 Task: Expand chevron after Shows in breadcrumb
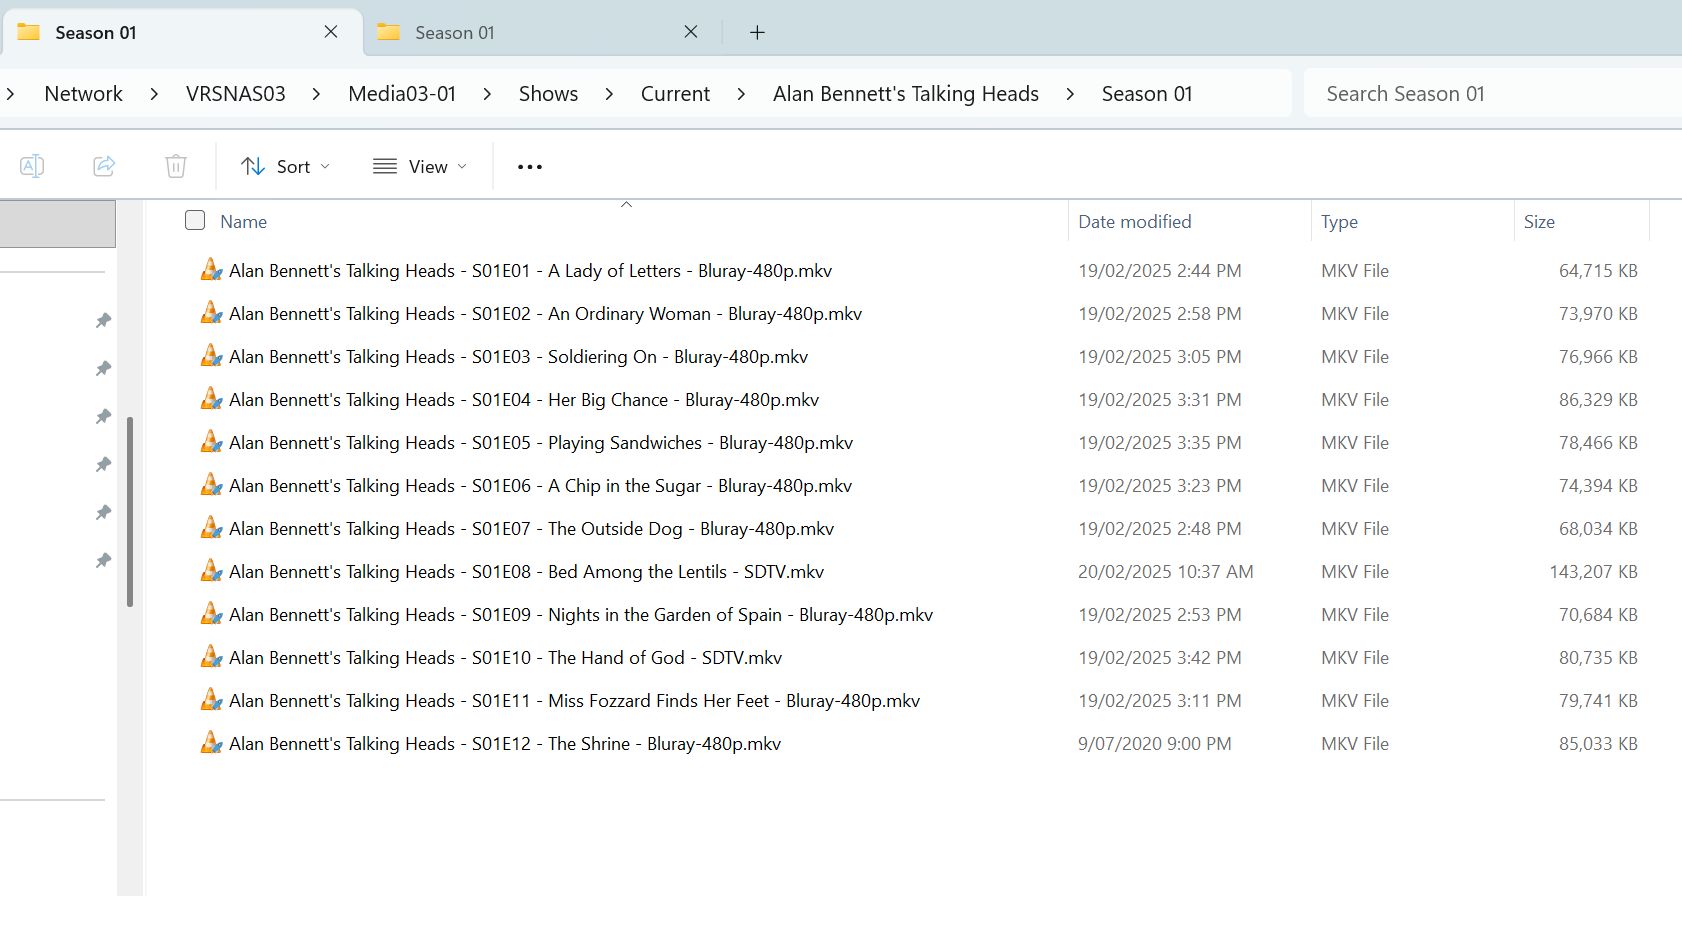click(x=609, y=94)
